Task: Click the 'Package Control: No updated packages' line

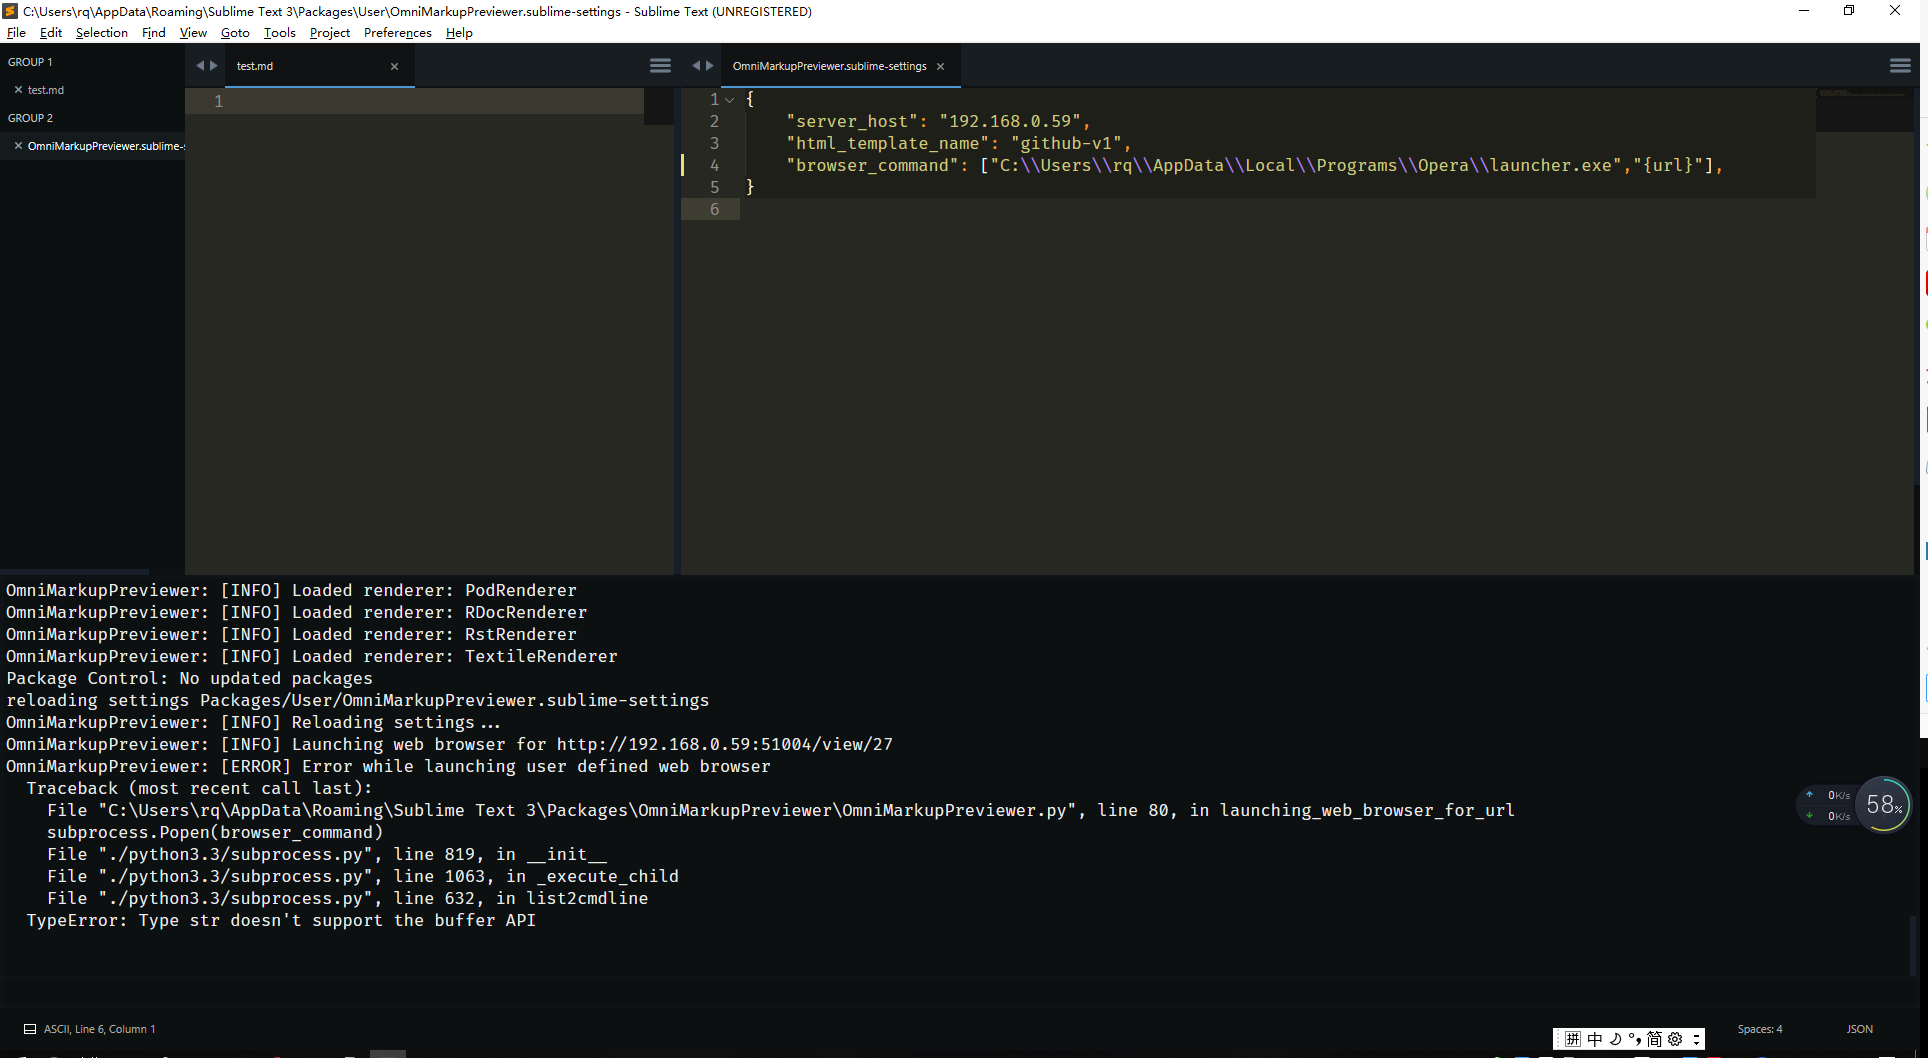Action: pyautogui.click(x=189, y=678)
